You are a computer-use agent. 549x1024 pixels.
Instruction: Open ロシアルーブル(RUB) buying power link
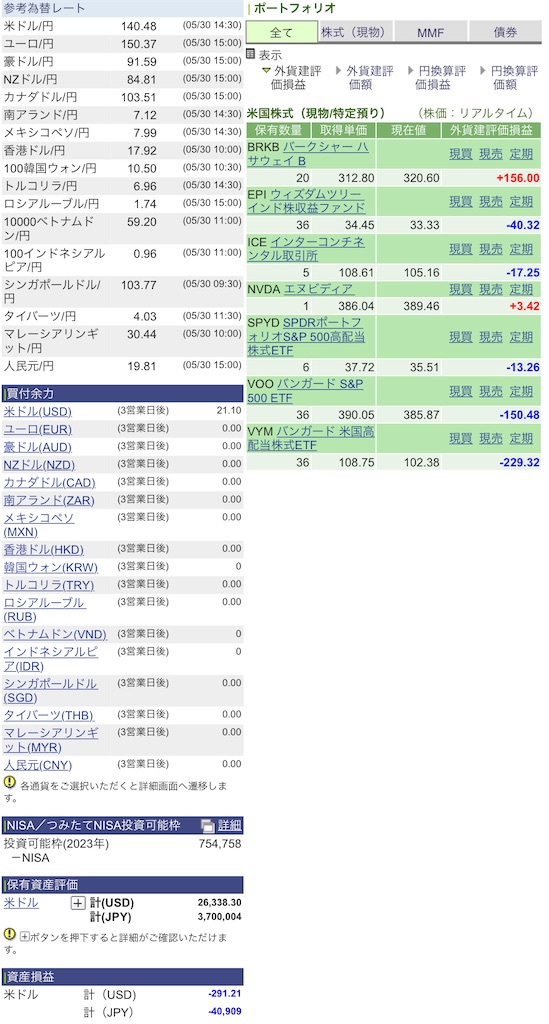(x=44, y=609)
